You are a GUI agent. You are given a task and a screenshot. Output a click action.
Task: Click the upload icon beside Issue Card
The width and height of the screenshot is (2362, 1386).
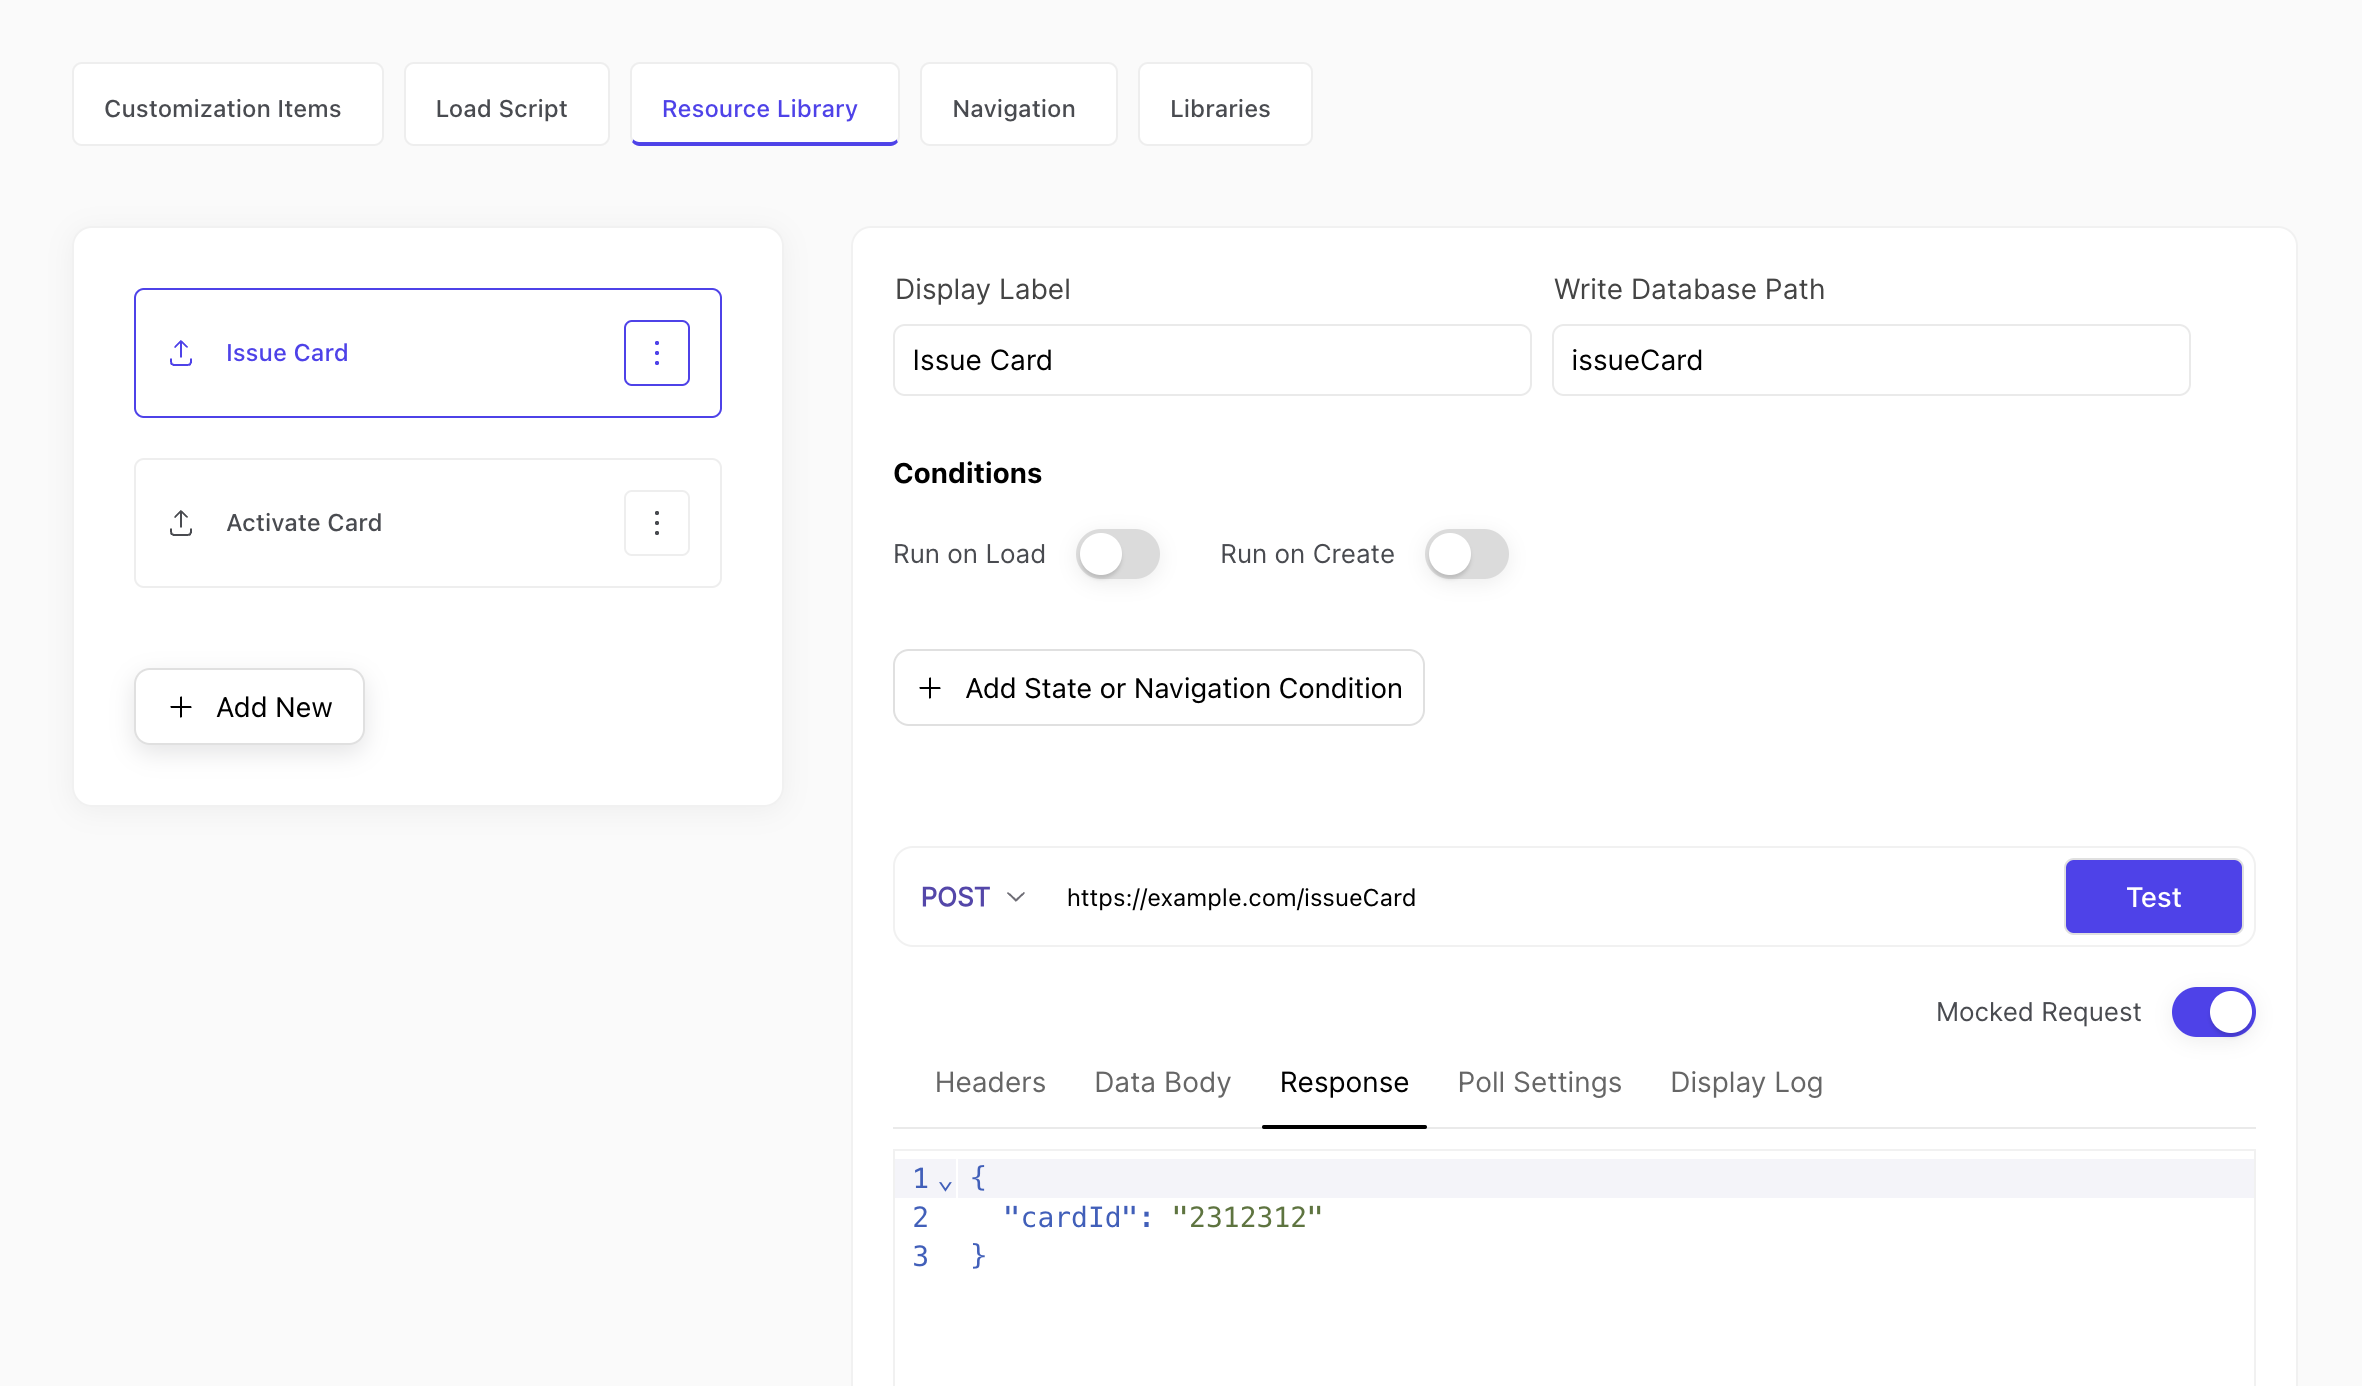[181, 353]
